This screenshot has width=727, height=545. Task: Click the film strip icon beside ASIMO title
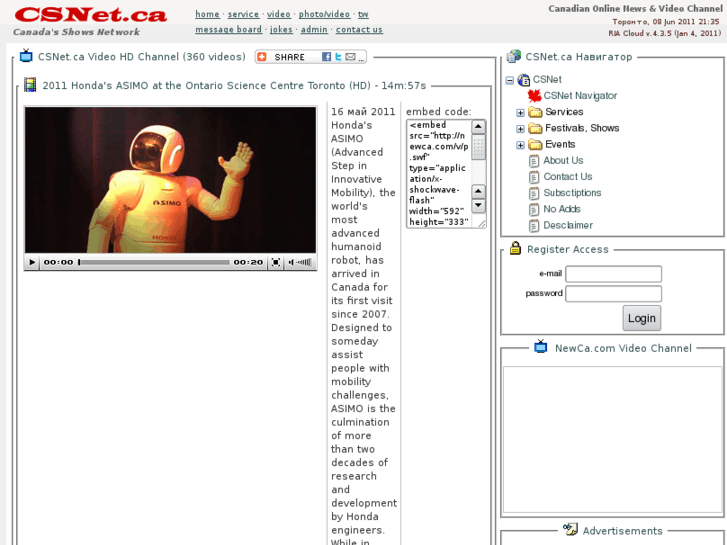pyautogui.click(x=30, y=85)
